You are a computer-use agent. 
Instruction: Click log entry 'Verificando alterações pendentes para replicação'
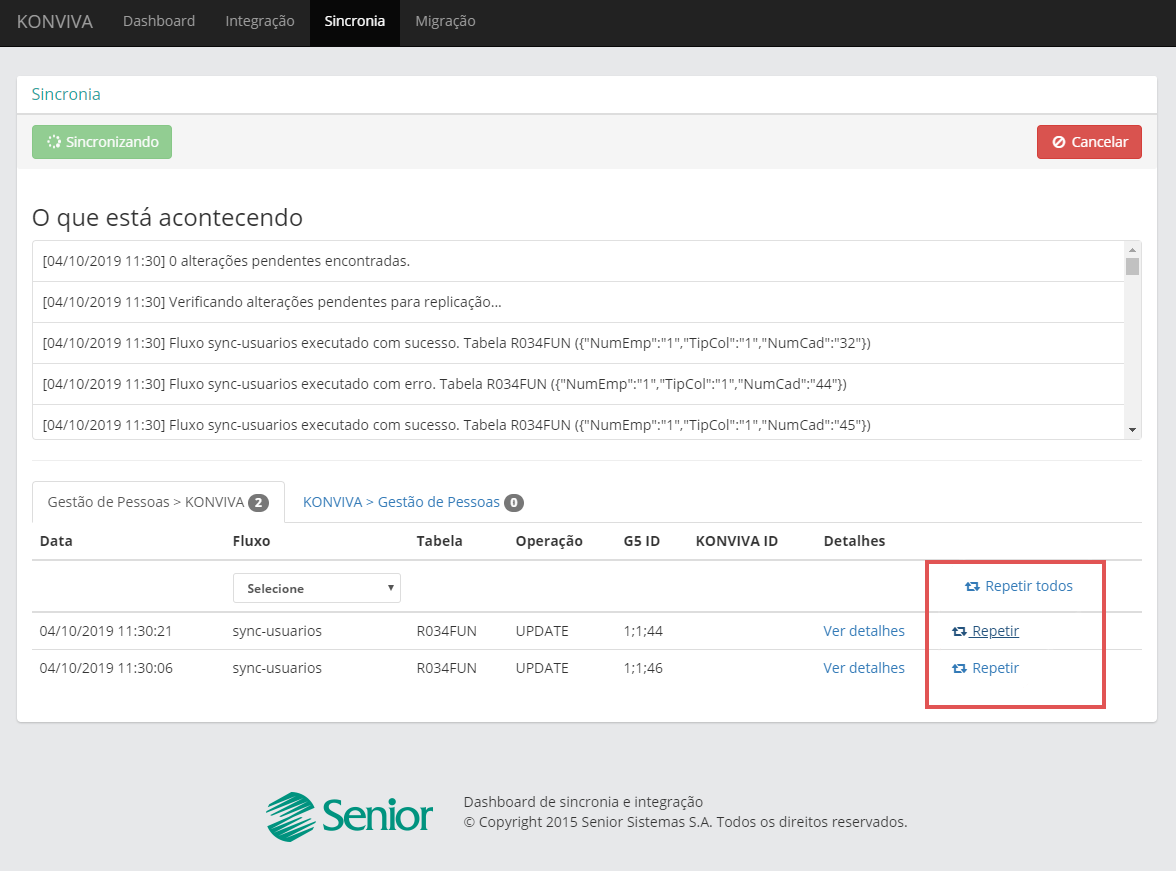tap(578, 302)
